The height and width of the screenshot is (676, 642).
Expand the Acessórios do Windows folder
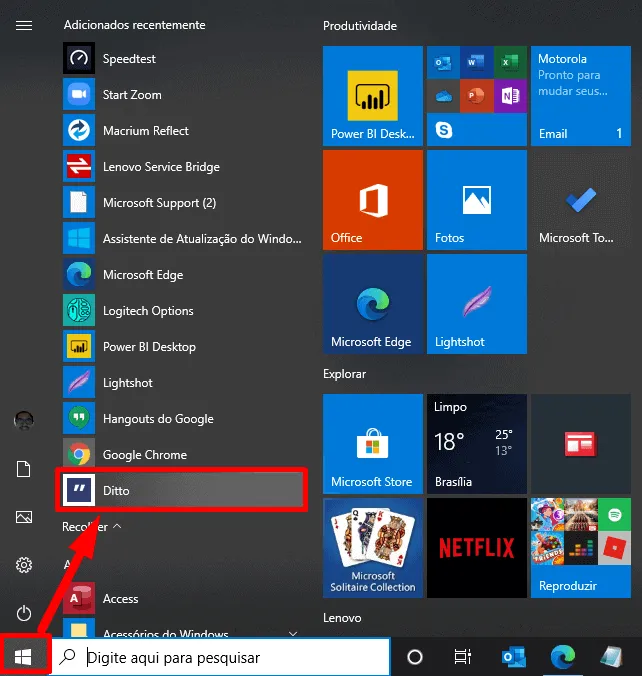pyautogui.click(x=182, y=628)
